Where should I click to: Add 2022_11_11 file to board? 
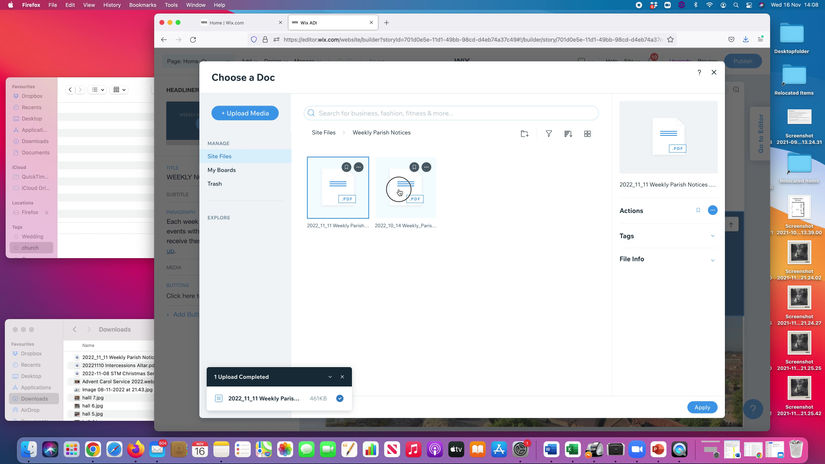tap(346, 167)
